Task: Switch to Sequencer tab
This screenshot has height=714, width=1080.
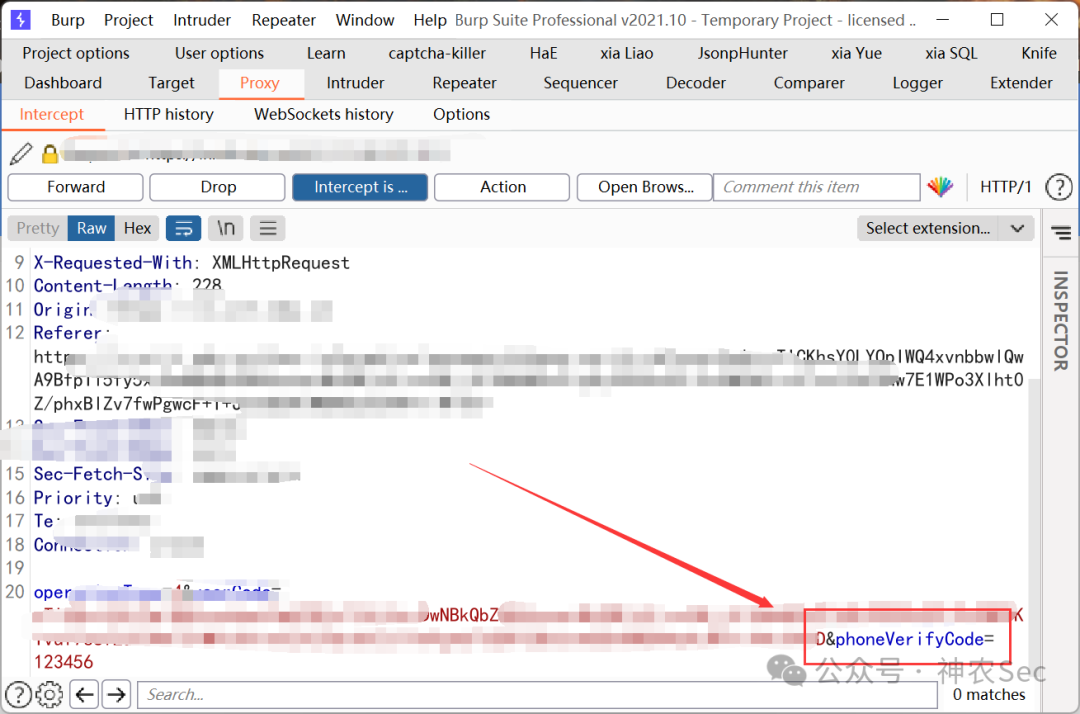Action: click(x=580, y=83)
